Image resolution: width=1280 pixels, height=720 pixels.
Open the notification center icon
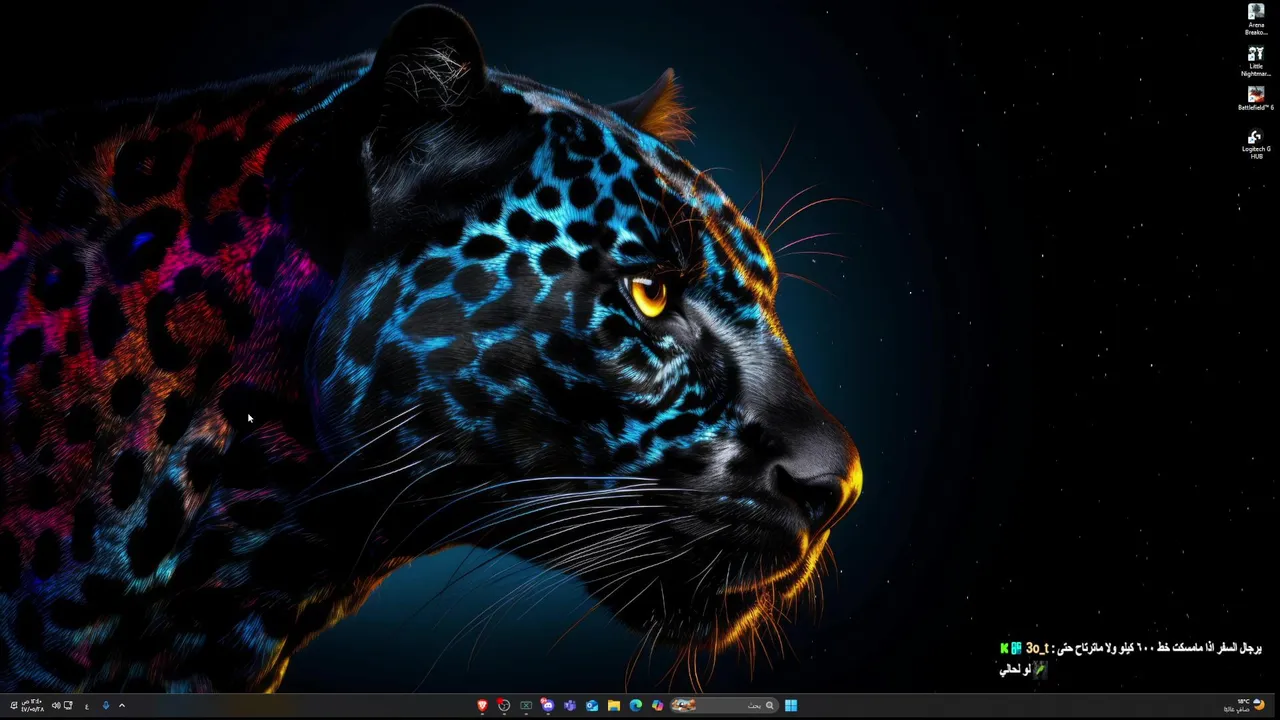point(14,705)
